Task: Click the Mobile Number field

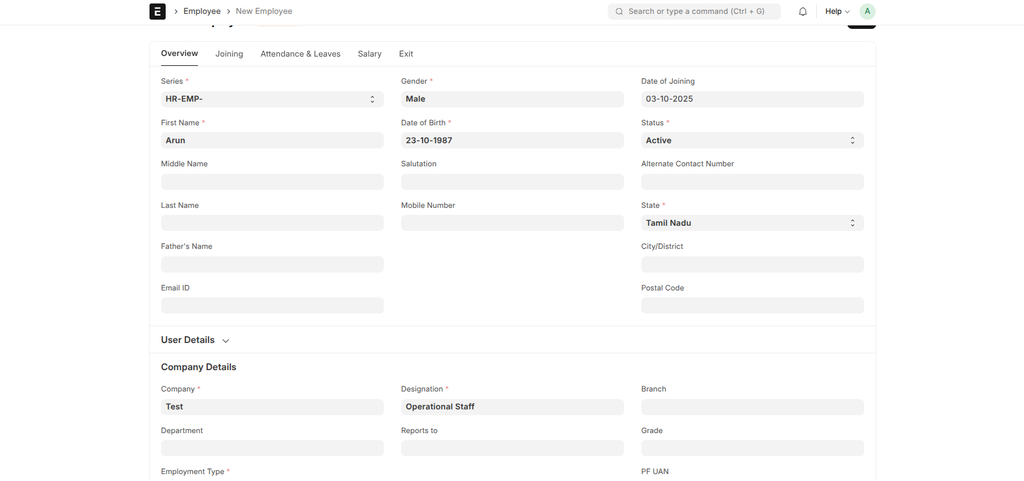Action: pyautogui.click(x=512, y=223)
